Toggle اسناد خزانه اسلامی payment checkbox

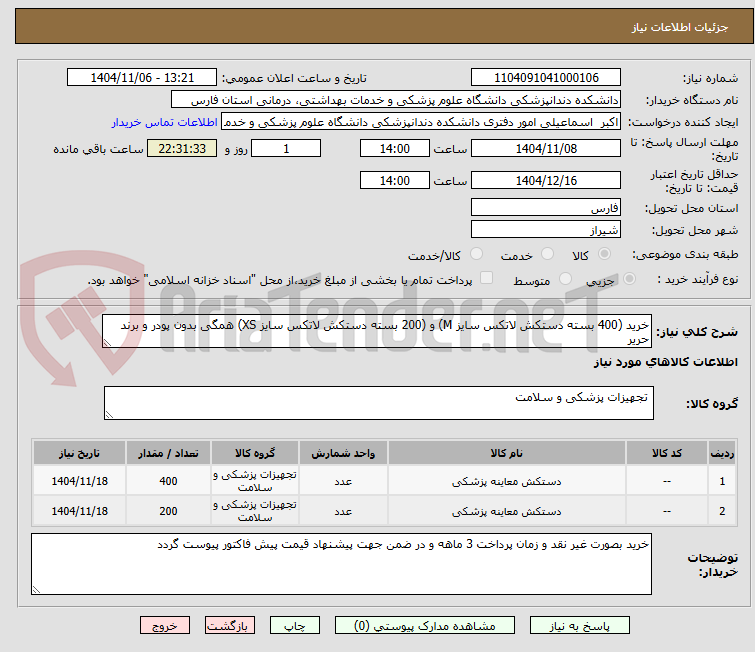point(487,278)
